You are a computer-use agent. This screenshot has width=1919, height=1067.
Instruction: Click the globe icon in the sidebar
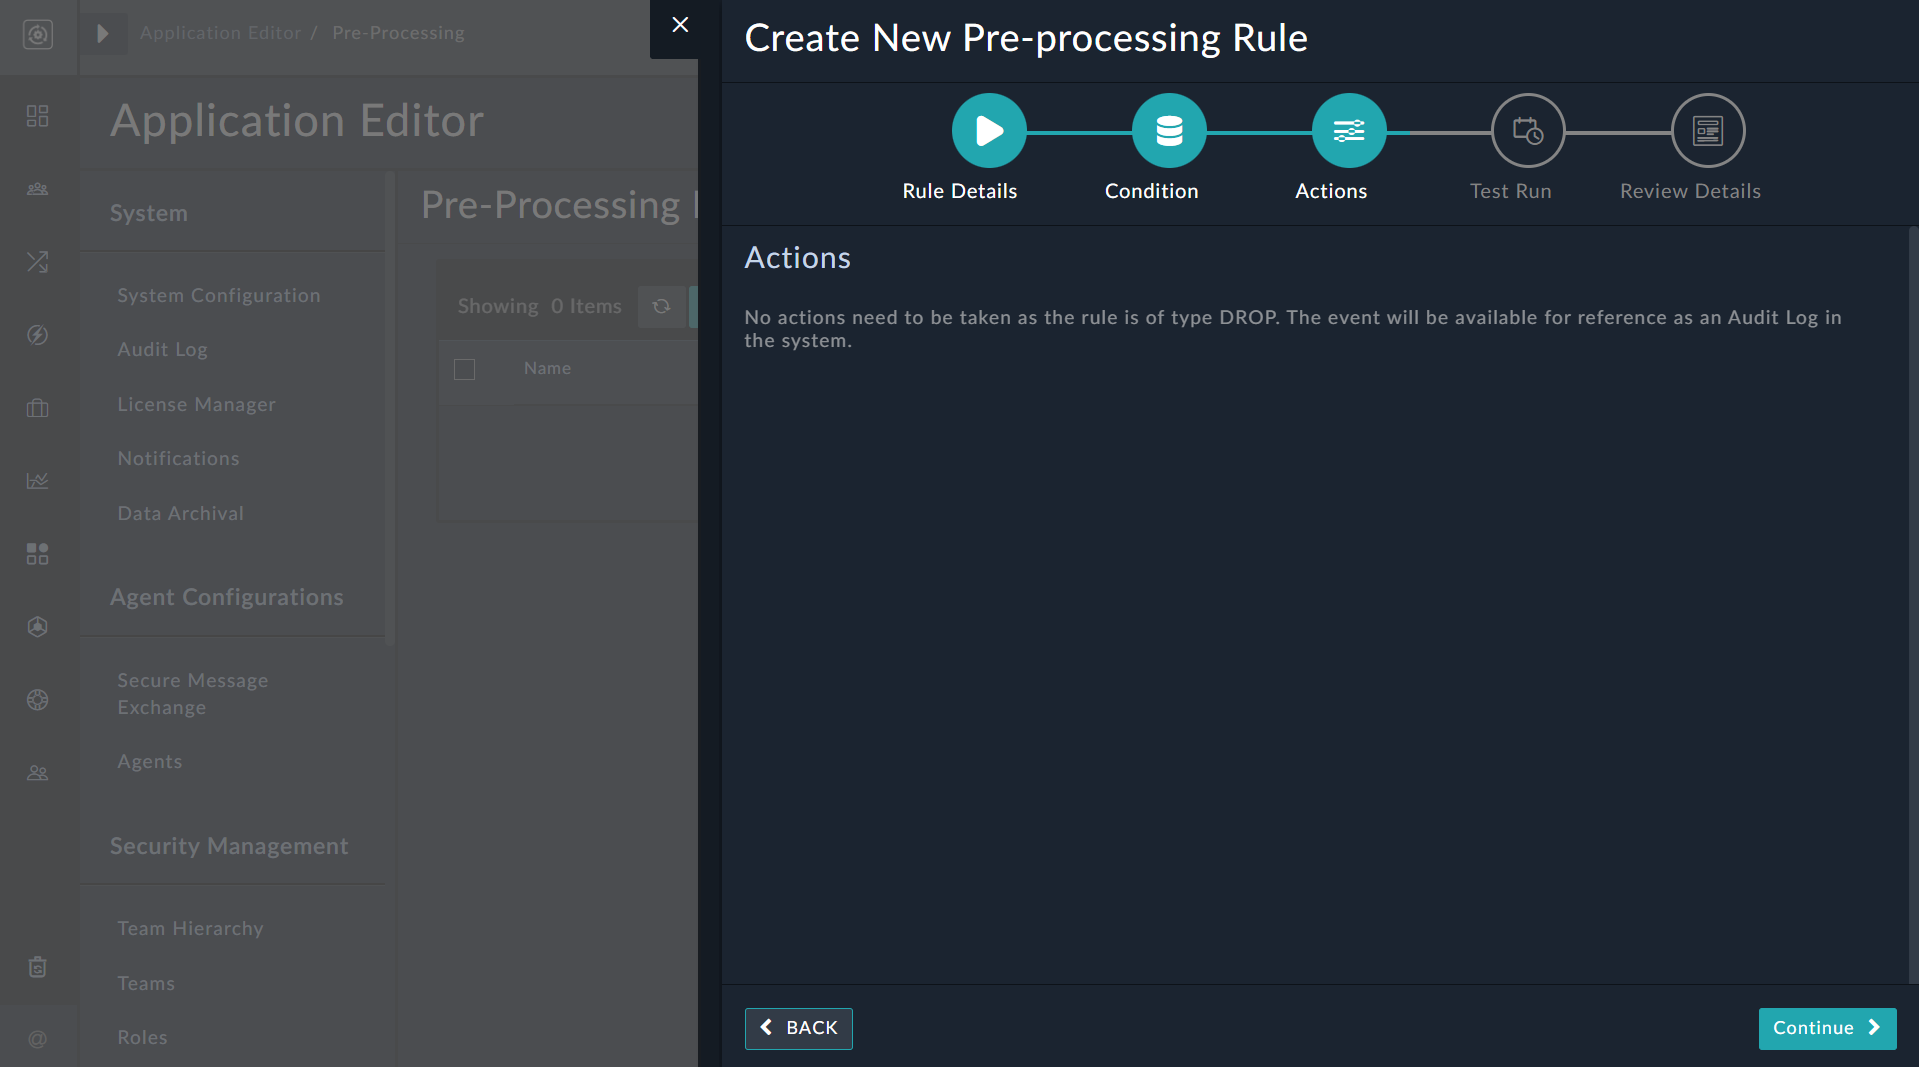[37, 700]
